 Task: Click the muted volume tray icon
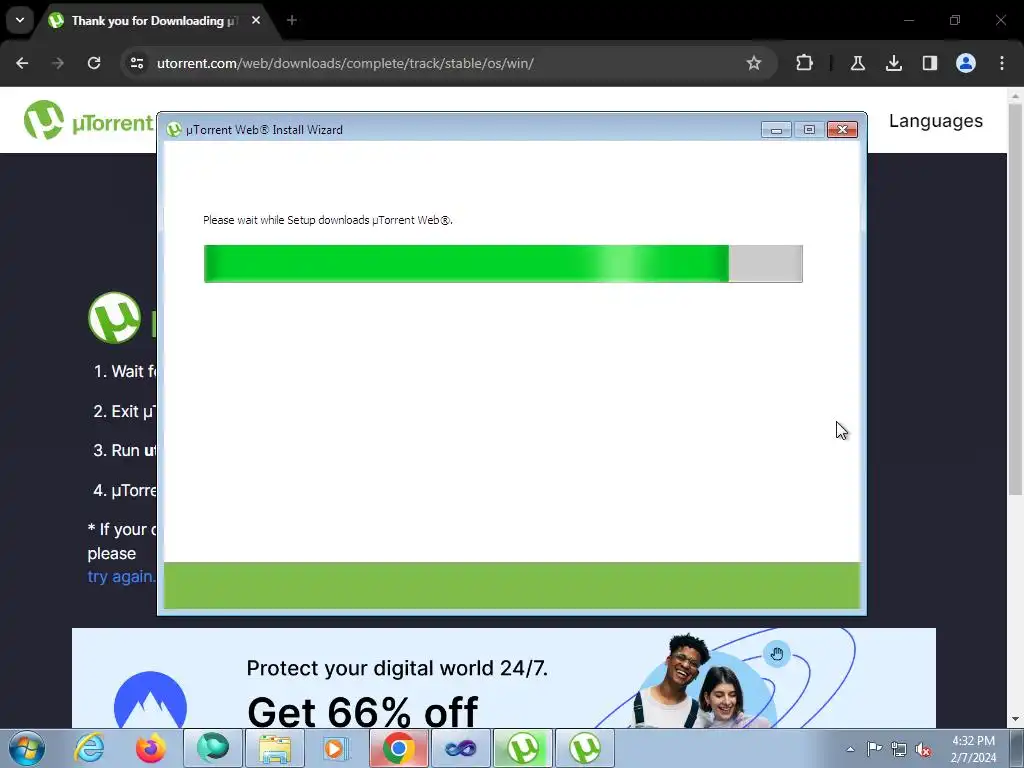coord(923,749)
